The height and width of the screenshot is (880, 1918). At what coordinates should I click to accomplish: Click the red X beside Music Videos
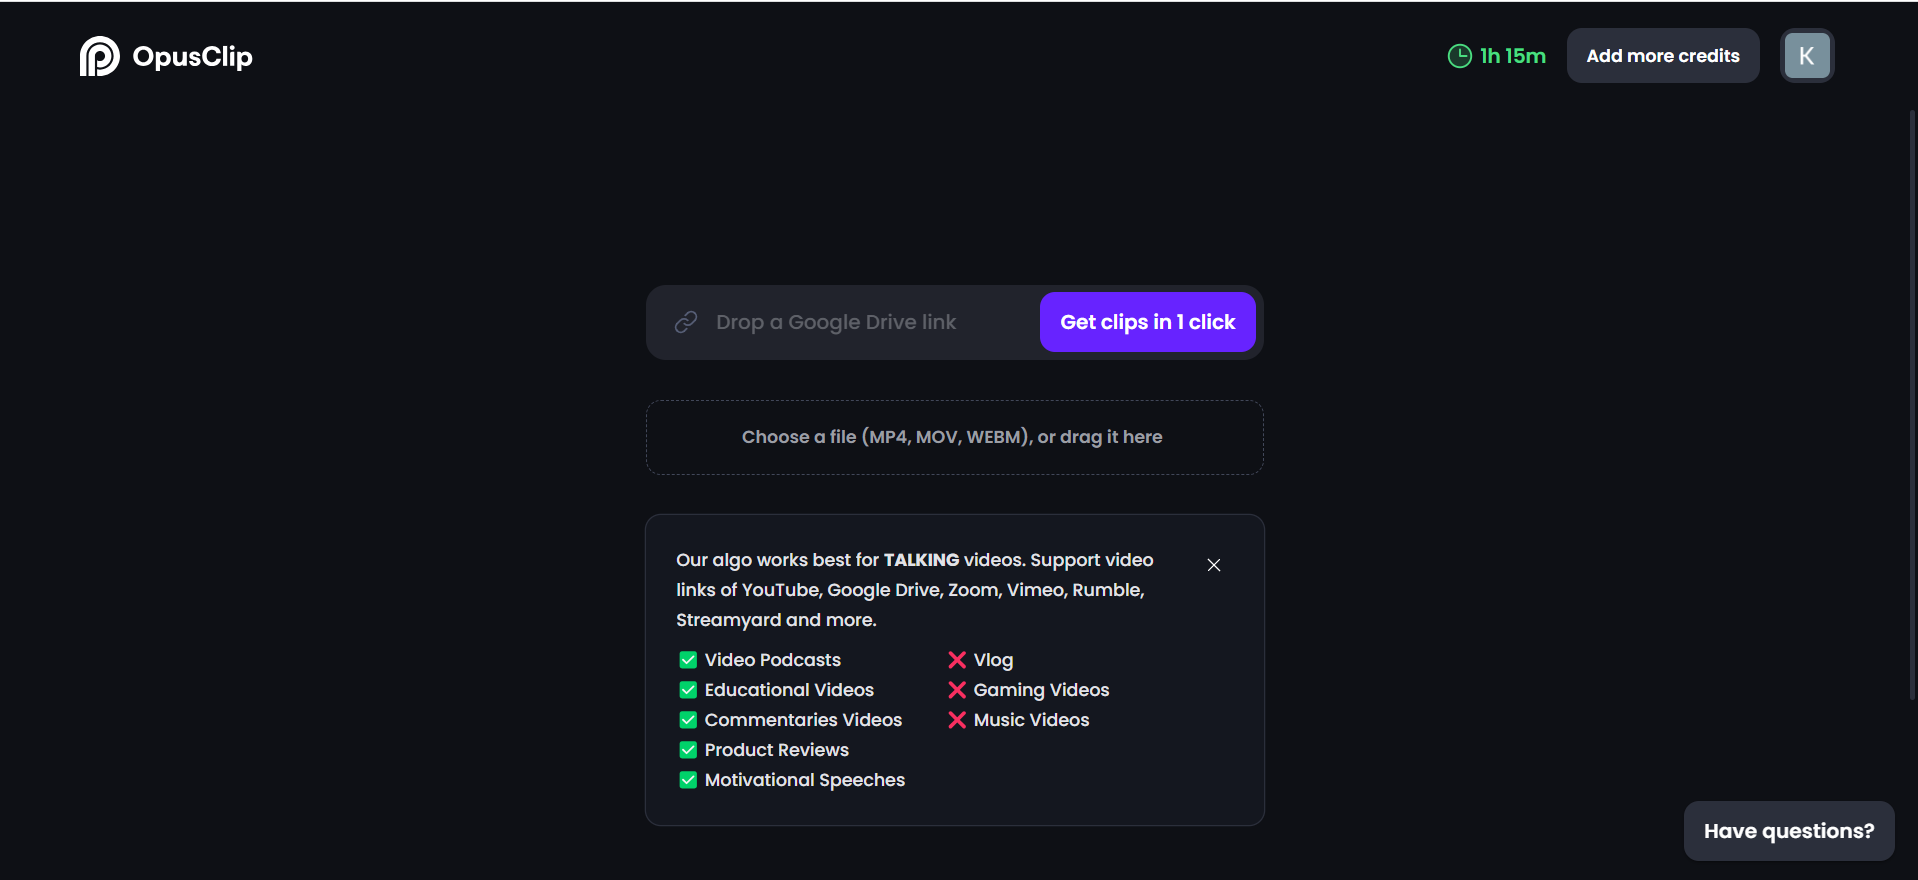point(957,720)
